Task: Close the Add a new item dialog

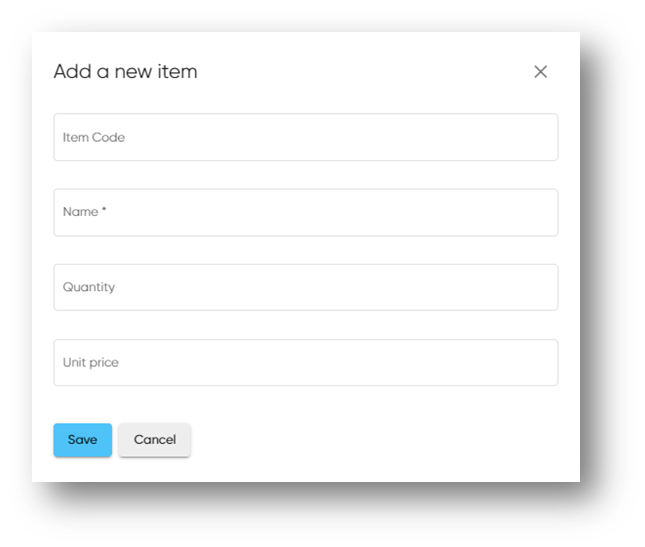Action: [x=541, y=72]
